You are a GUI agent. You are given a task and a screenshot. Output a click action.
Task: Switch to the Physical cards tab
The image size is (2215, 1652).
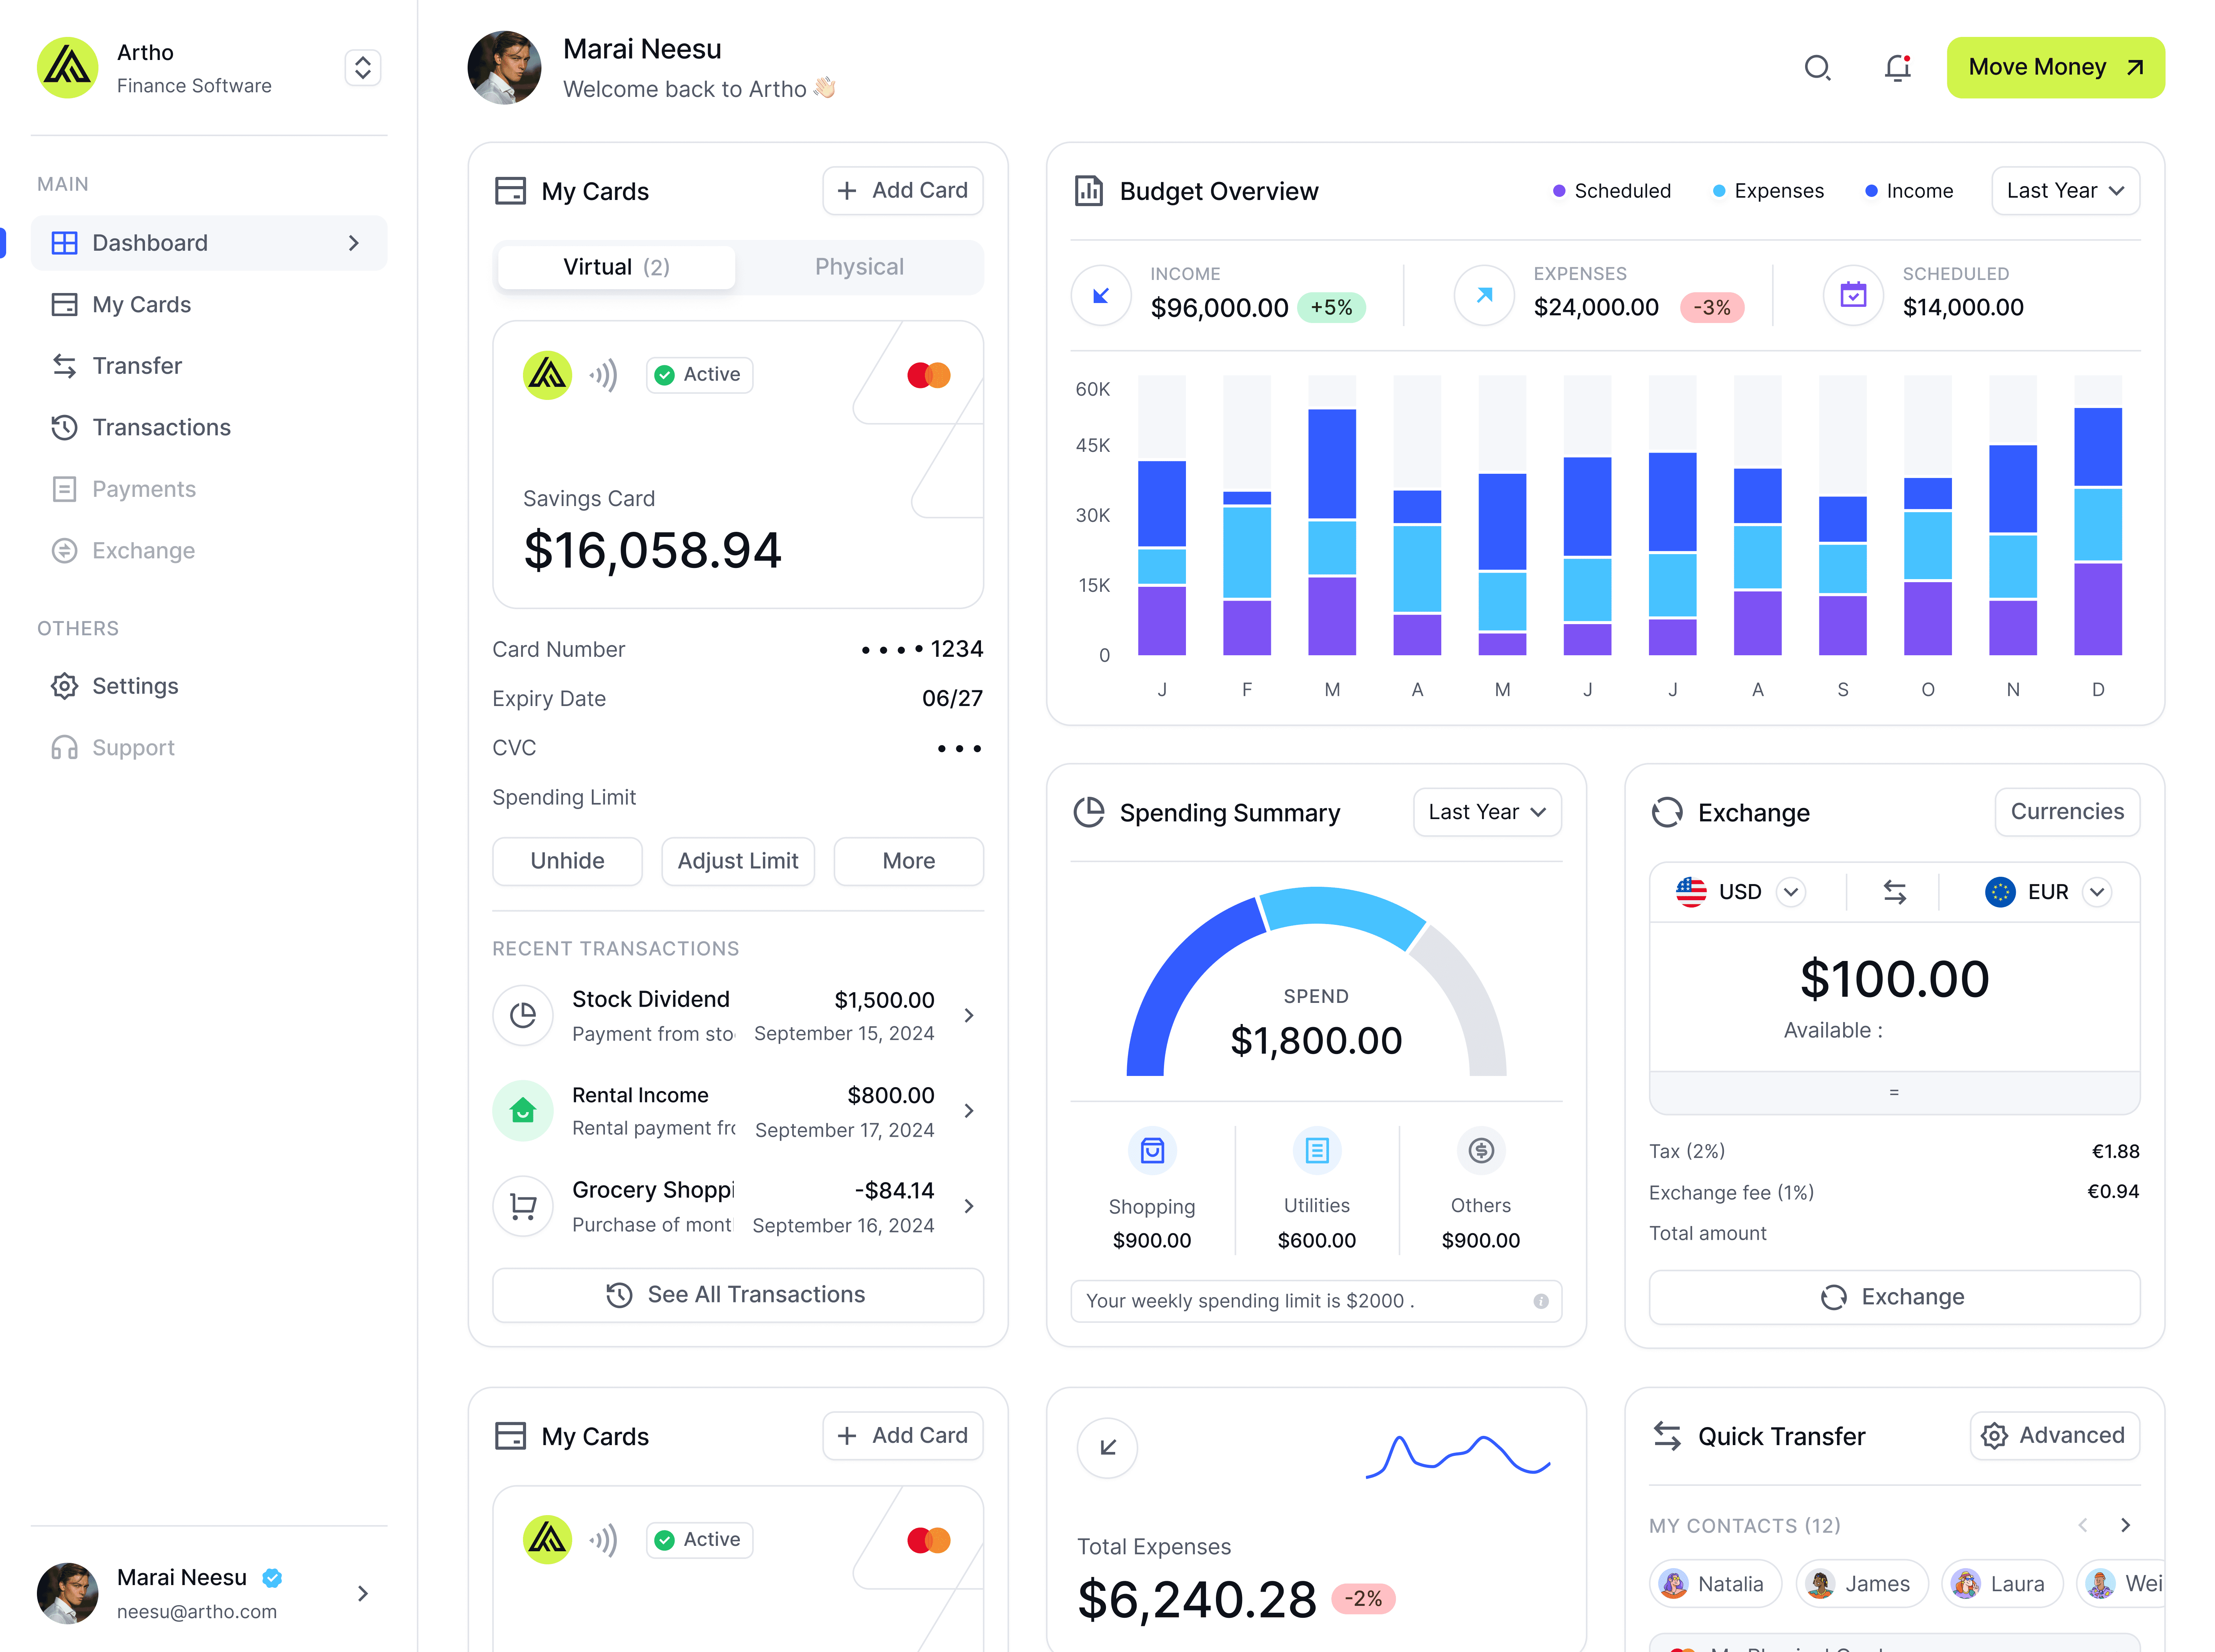[x=859, y=267]
